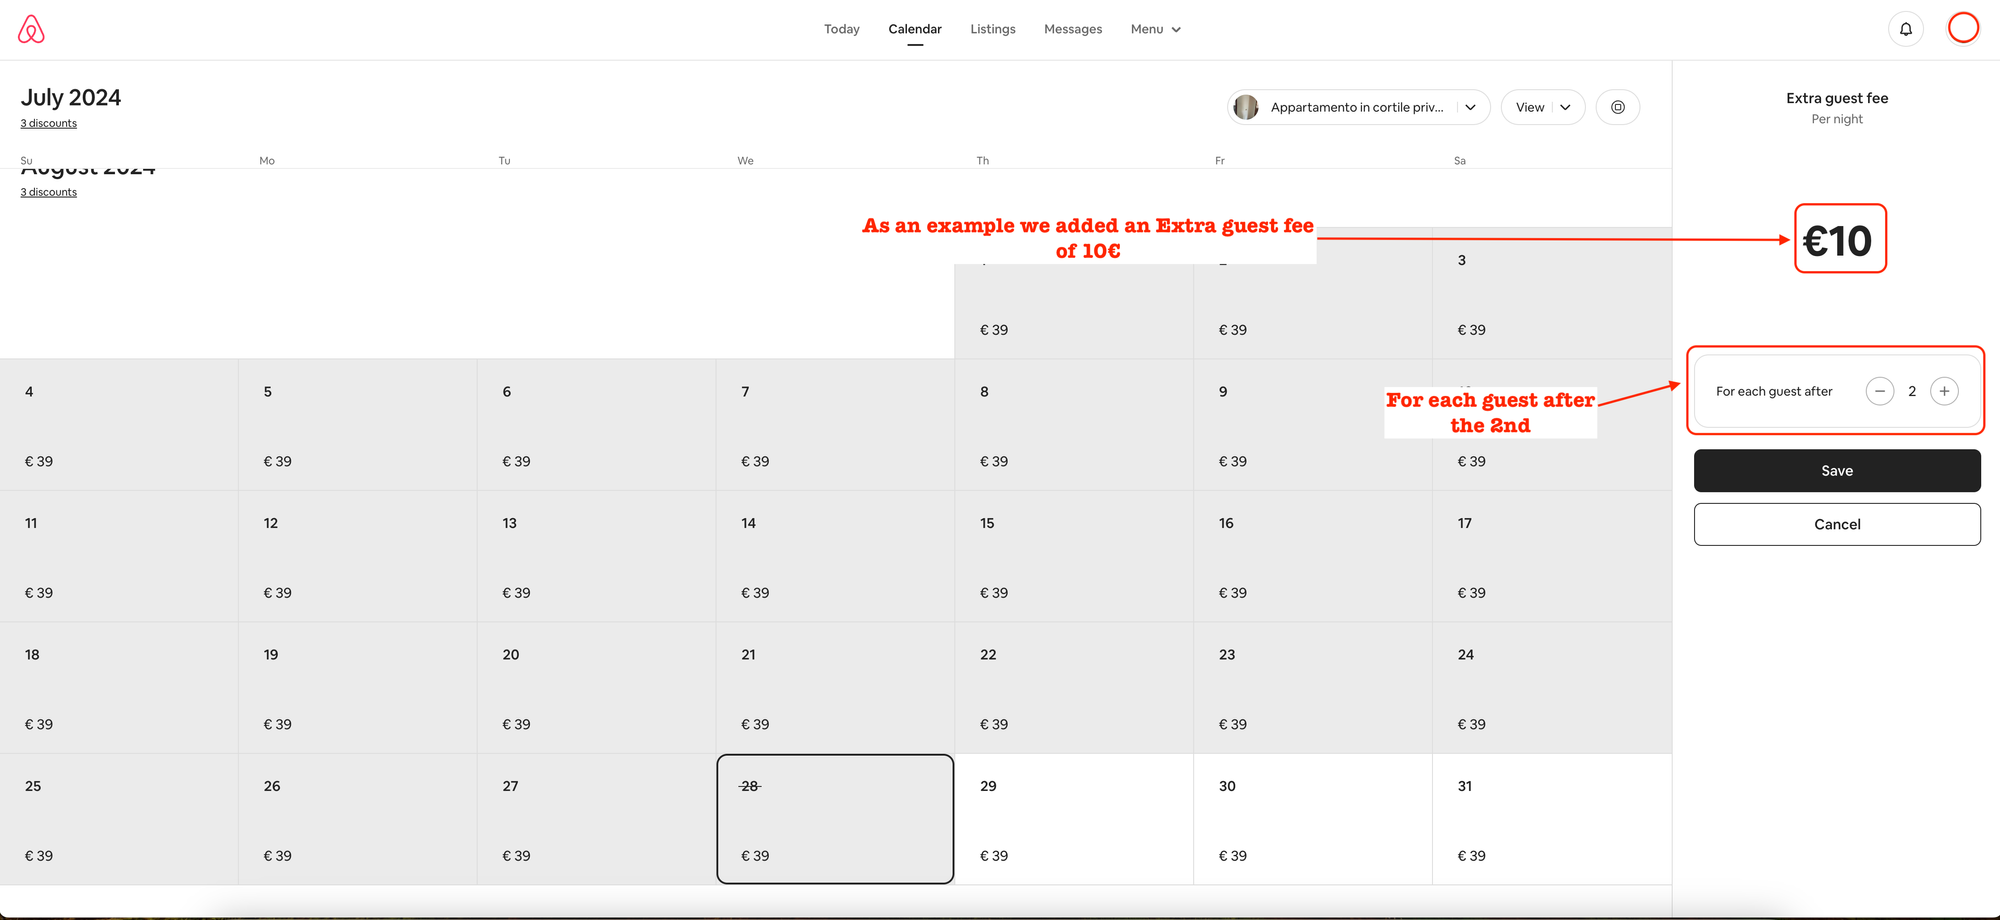Switch to the Today tab
This screenshot has height=920, width=2000.
pyautogui.click(x=841, y=29)
